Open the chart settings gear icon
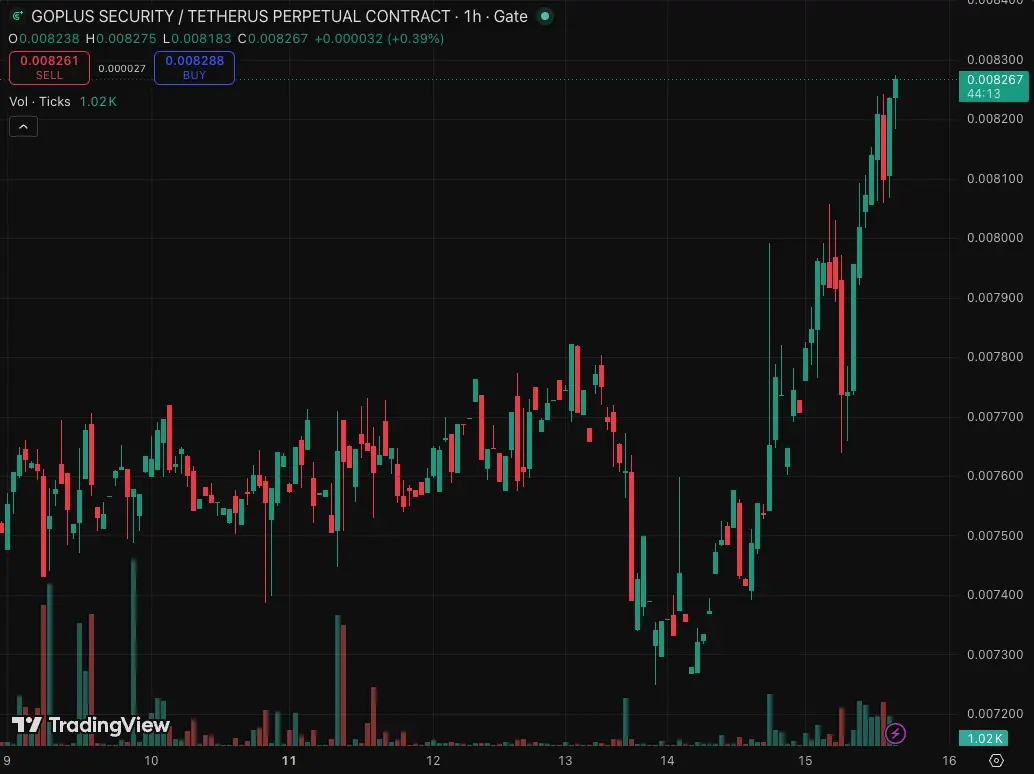Image resolution: width=1034 pixels, height=774 pixels. pos(996,760)
